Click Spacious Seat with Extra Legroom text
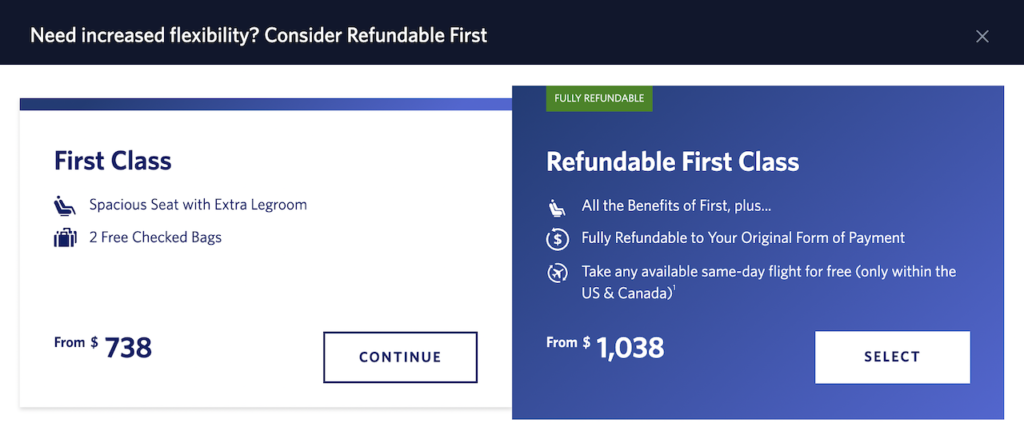The height and width of the screenshot is (443, 1024). [x=198, y=205]
